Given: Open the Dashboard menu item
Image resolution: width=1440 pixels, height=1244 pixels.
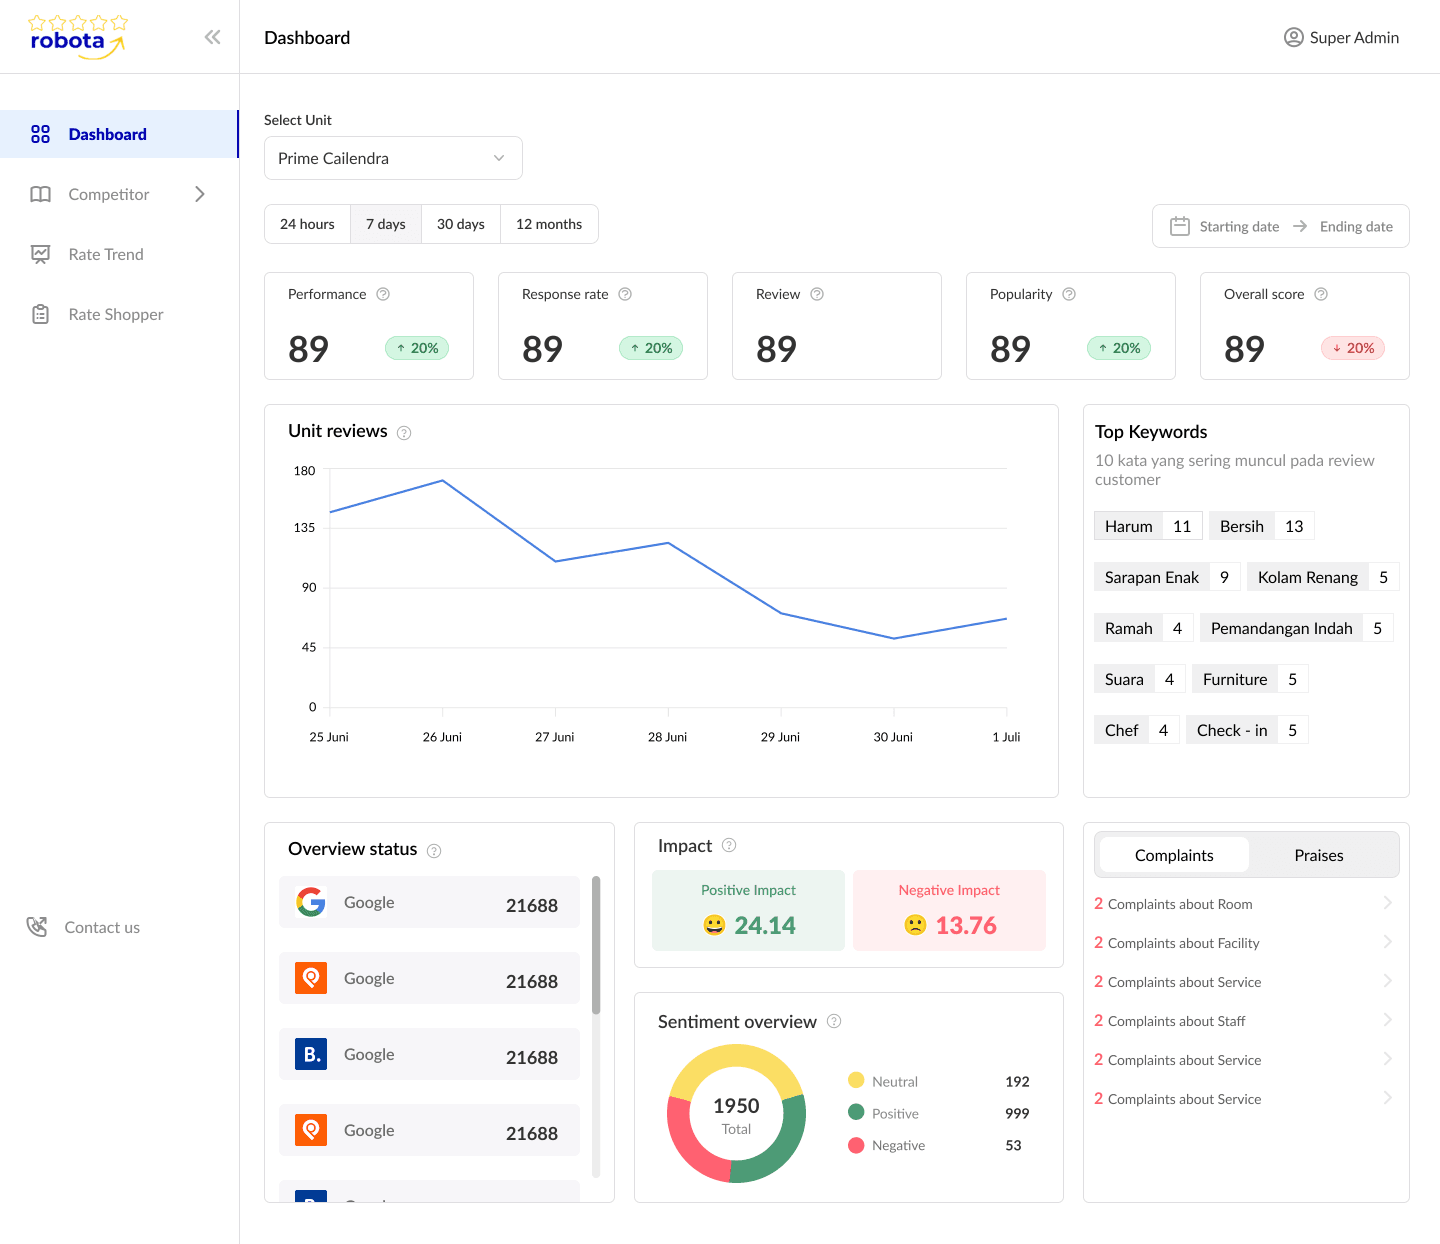Looking at the screenshot, I should pyautogui.click(x=107, y=134).
